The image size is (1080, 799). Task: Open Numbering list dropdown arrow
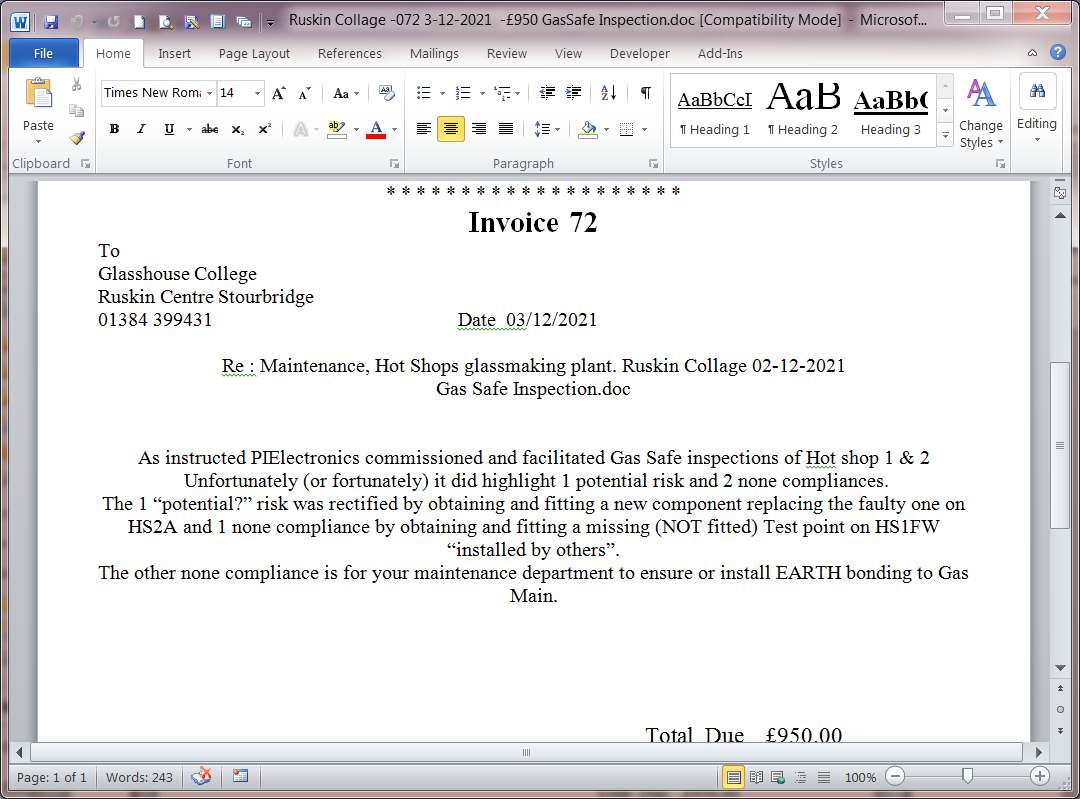pos(482,93)
